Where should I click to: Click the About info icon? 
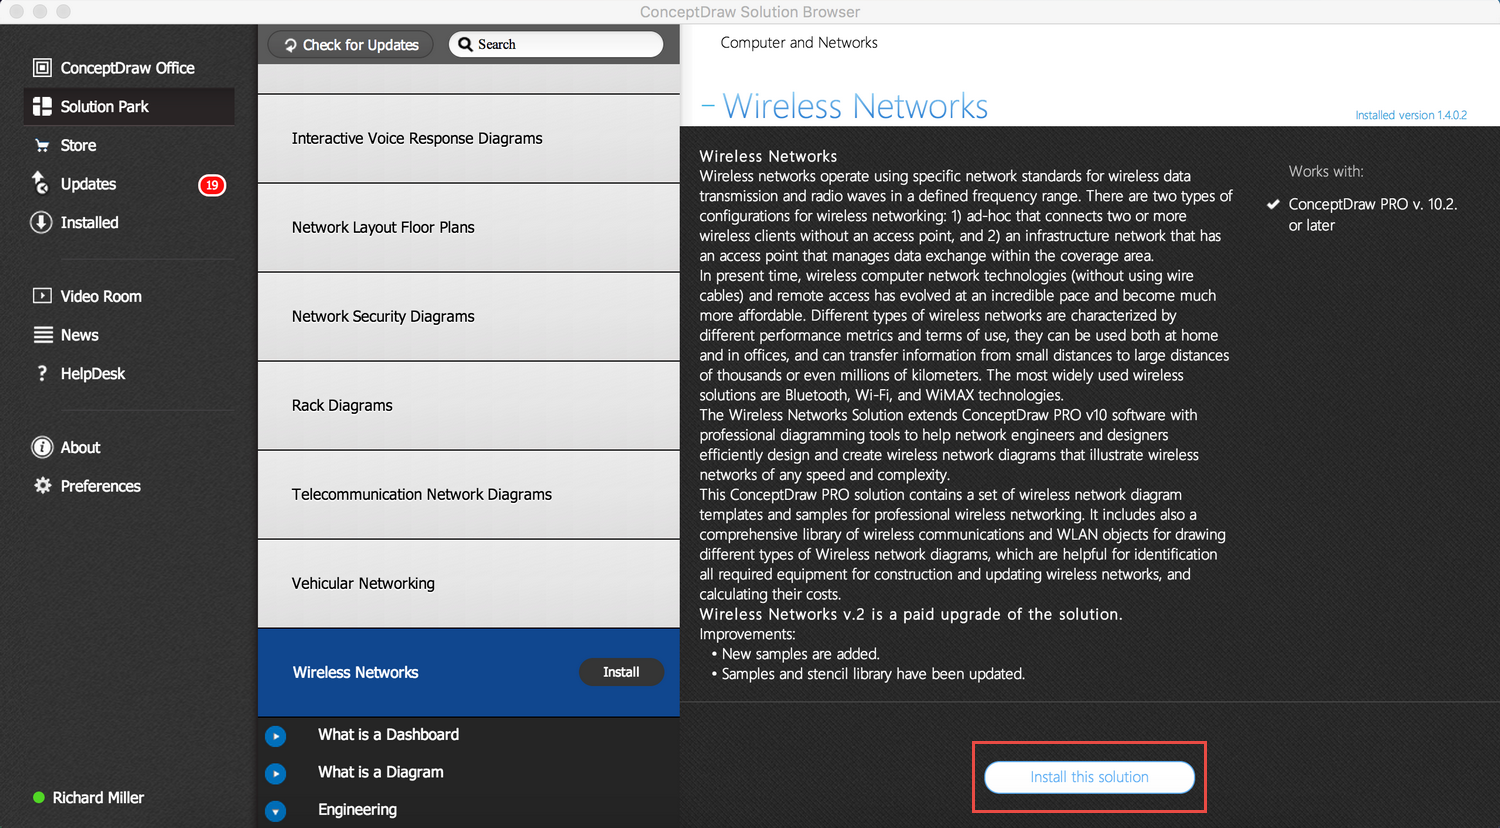tap(42, 447)
